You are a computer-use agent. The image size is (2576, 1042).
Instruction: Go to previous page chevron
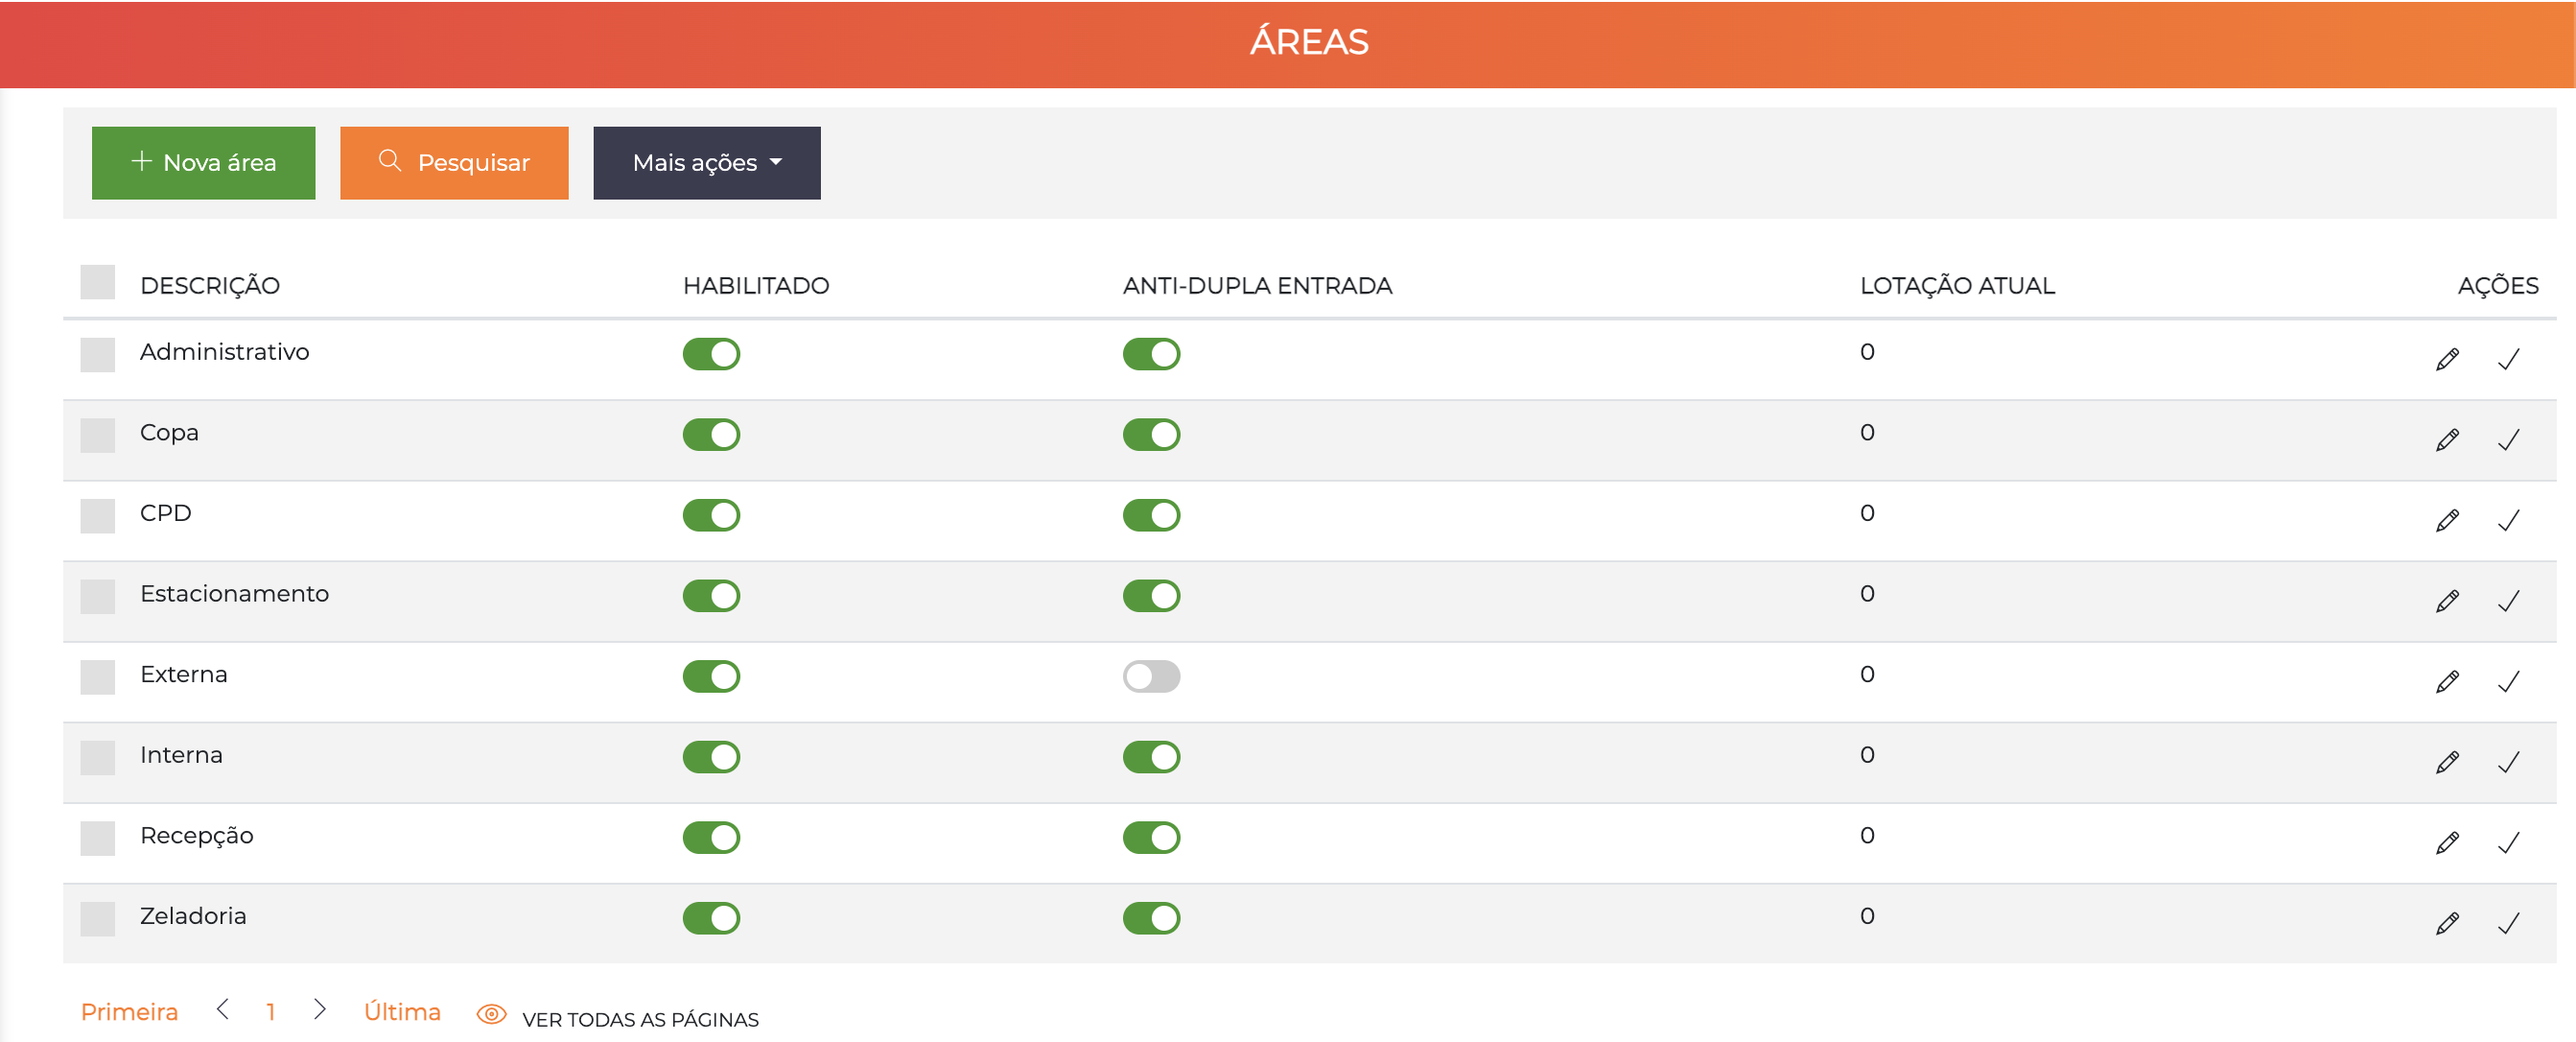pos(223,1009)
